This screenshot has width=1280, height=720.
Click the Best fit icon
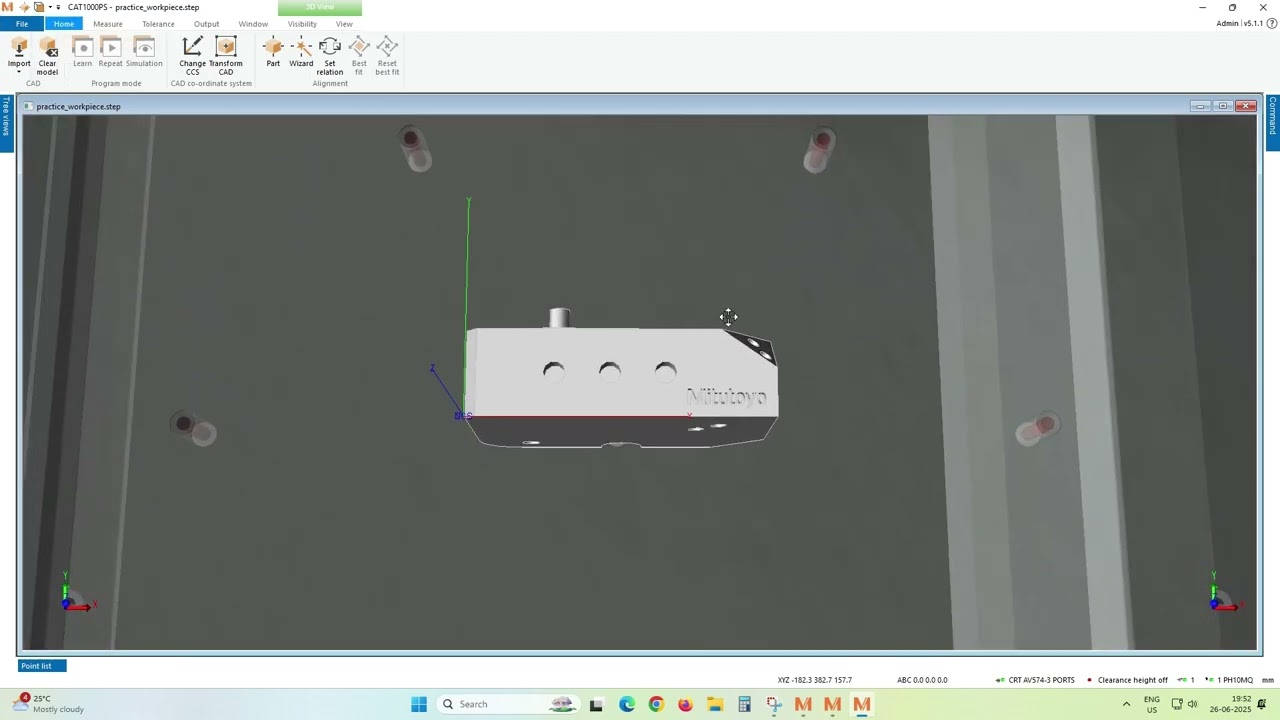pyautogui.click(x=359, y=47)
